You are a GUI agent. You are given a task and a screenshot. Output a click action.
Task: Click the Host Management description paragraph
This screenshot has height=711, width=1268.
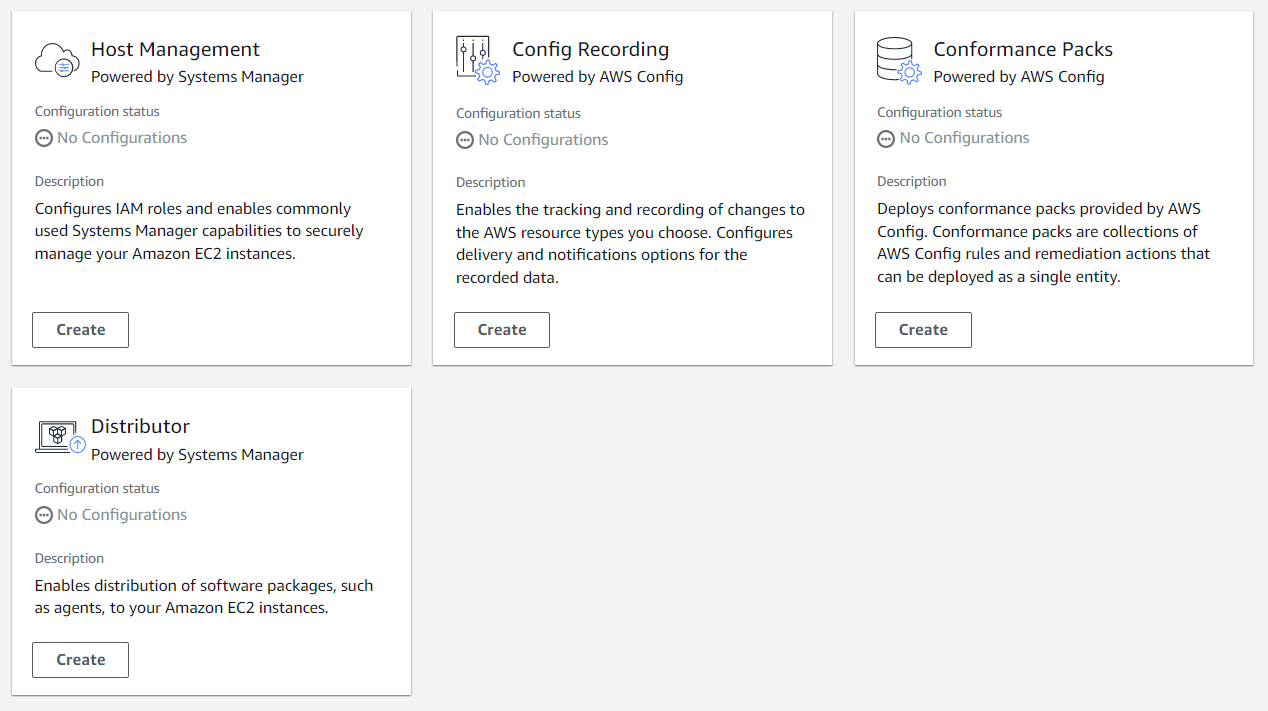coord(199,231)
